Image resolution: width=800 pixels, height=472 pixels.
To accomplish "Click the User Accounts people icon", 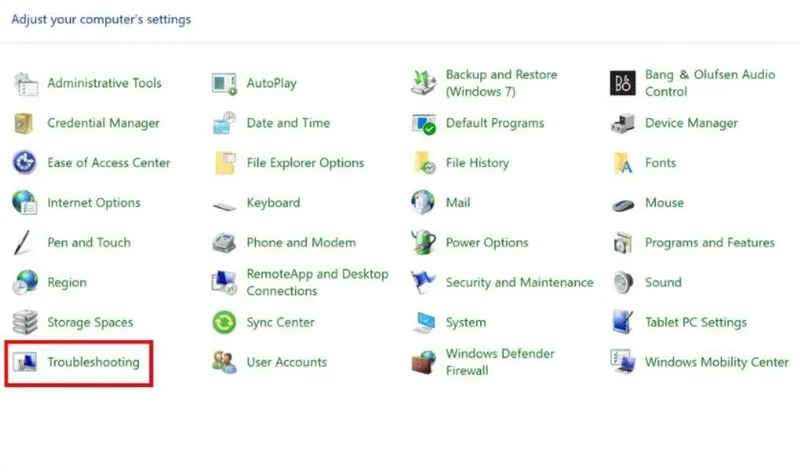I will click(x=224, y=362).
